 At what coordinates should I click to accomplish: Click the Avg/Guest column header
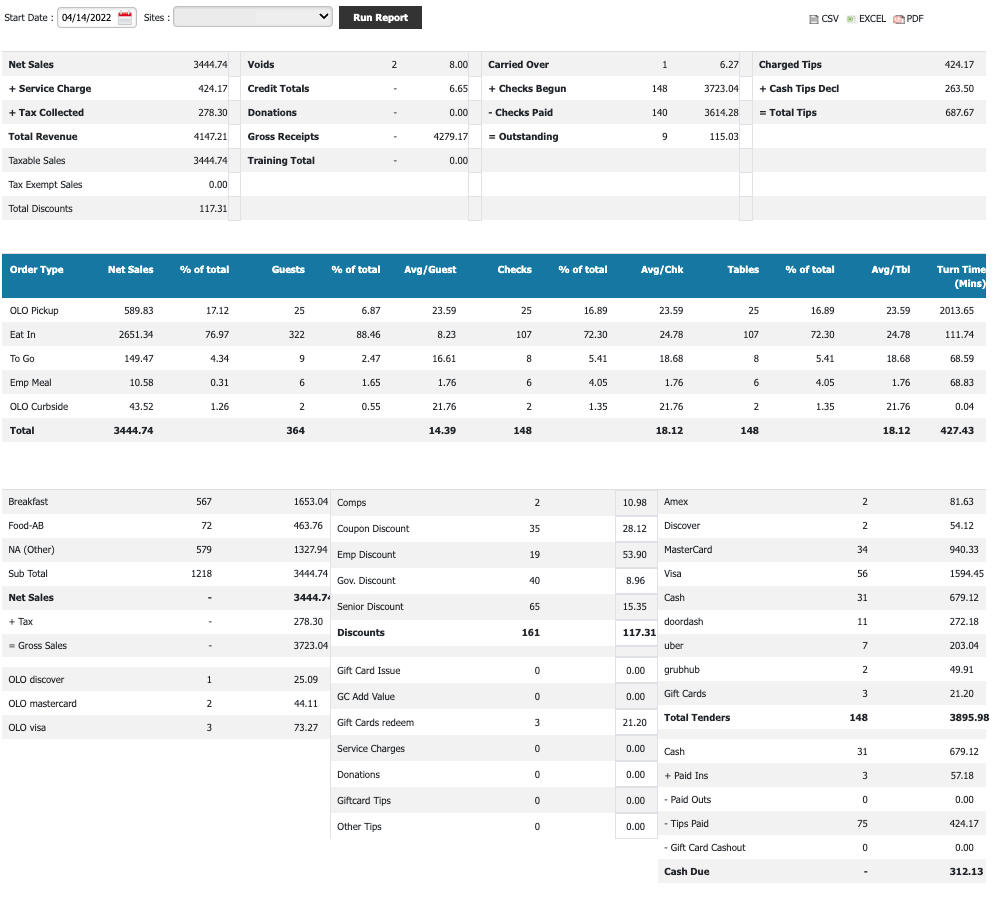pos(430,270)
